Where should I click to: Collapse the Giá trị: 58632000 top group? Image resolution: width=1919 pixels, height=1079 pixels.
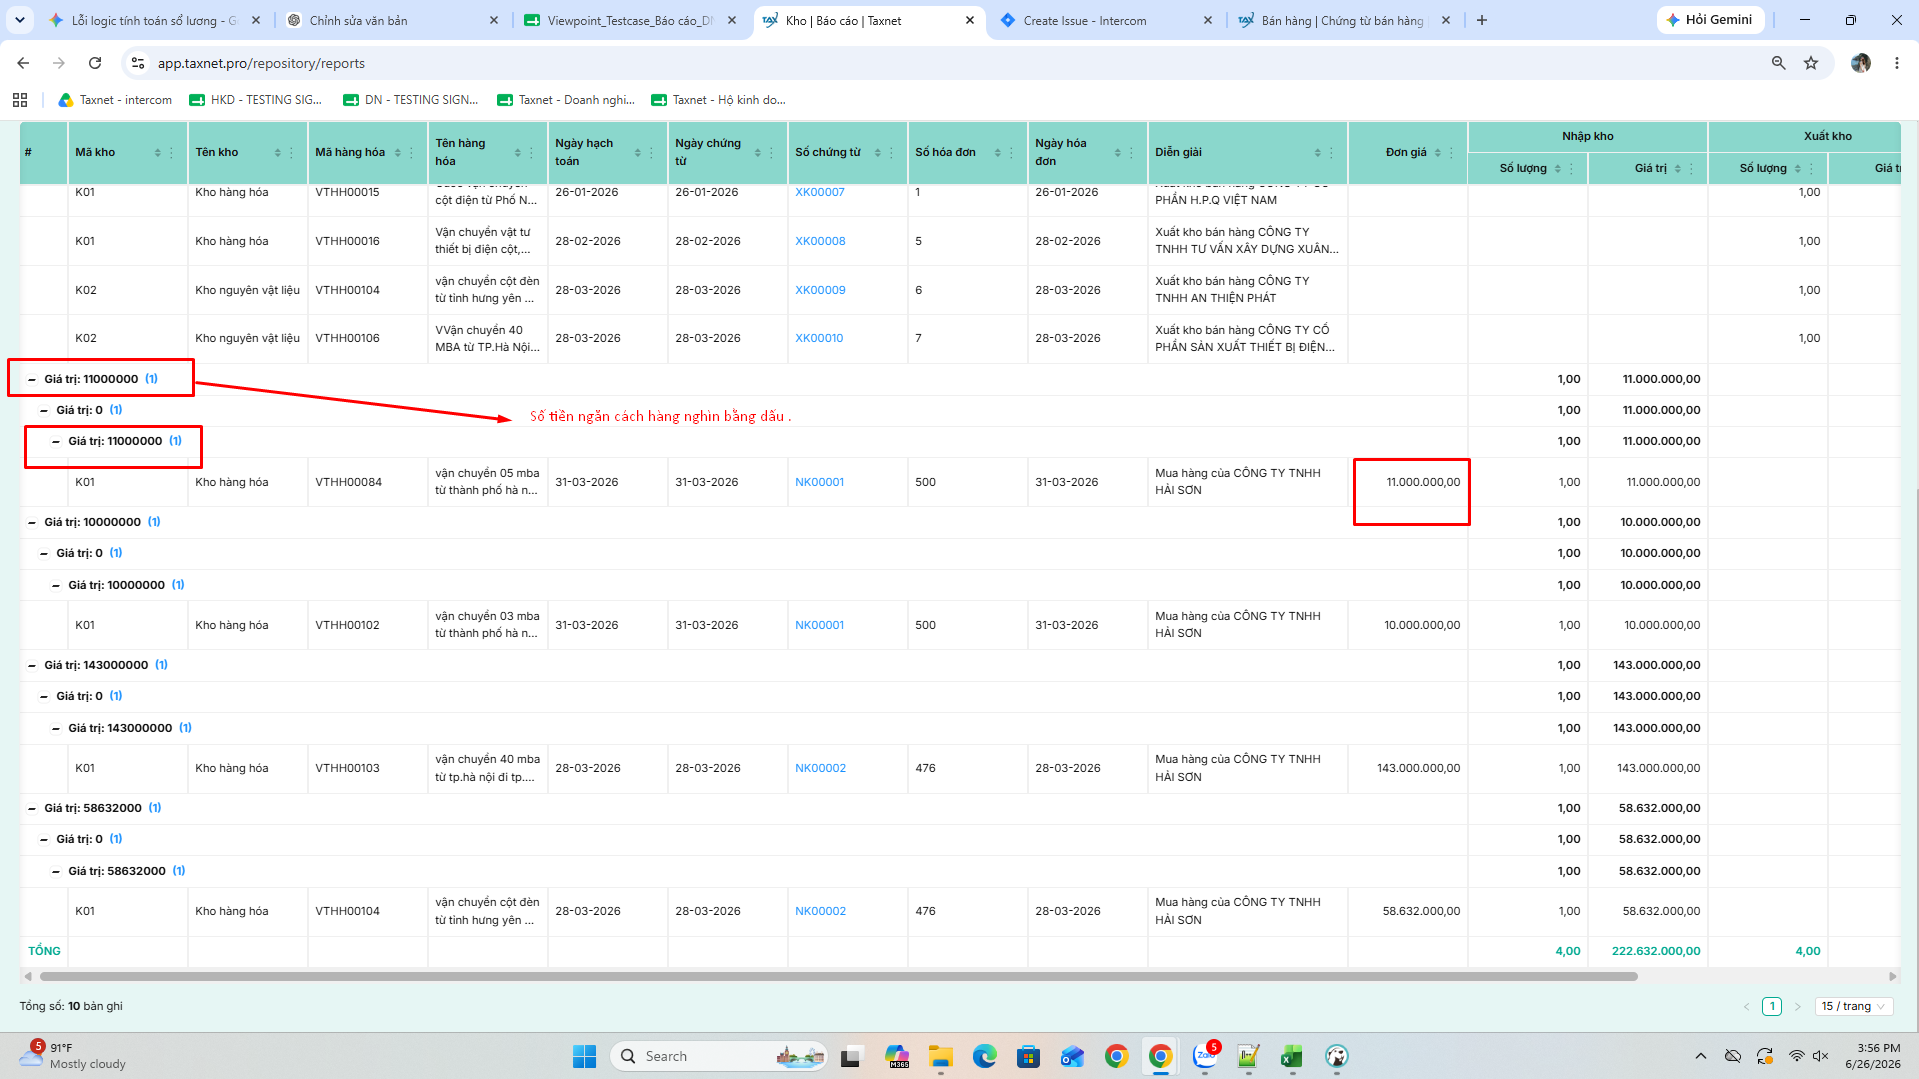pos(32,809)
